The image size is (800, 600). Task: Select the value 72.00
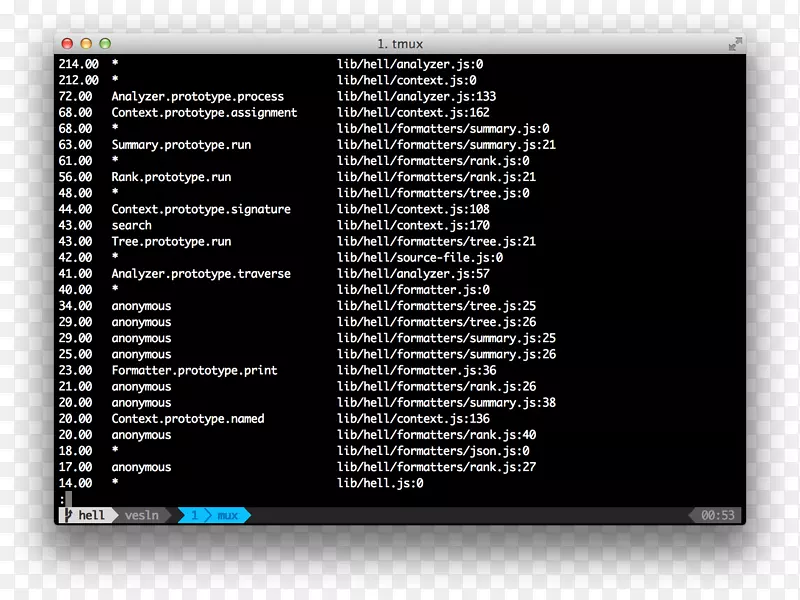point(75,96)
